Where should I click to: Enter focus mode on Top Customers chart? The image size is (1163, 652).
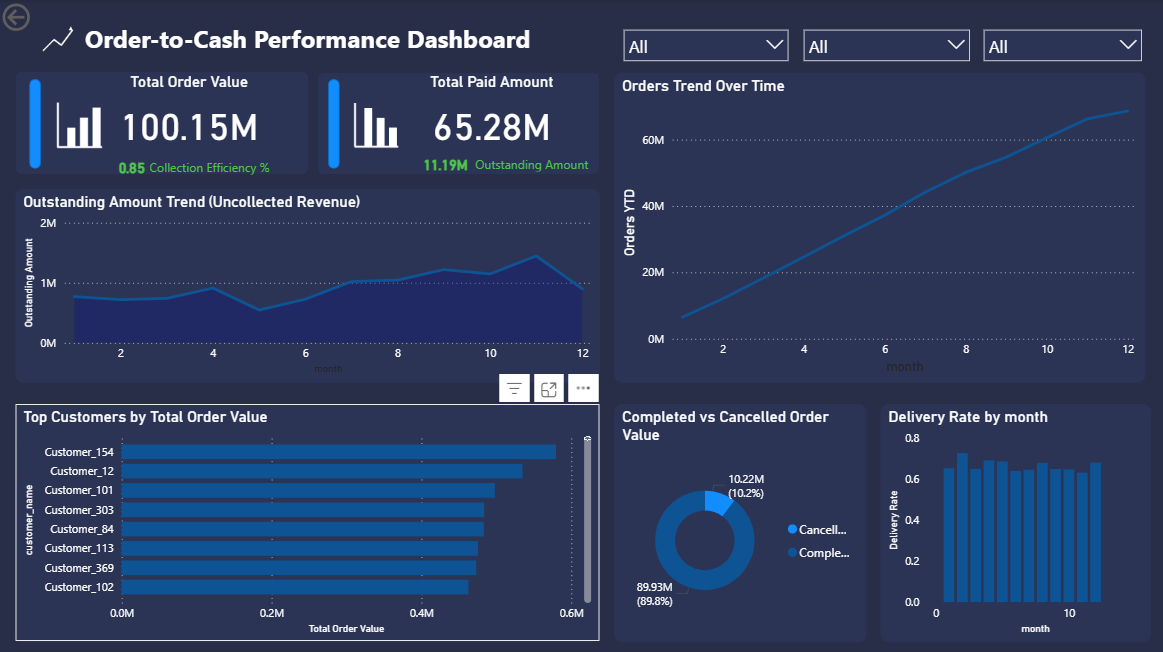tap(548, 388)
